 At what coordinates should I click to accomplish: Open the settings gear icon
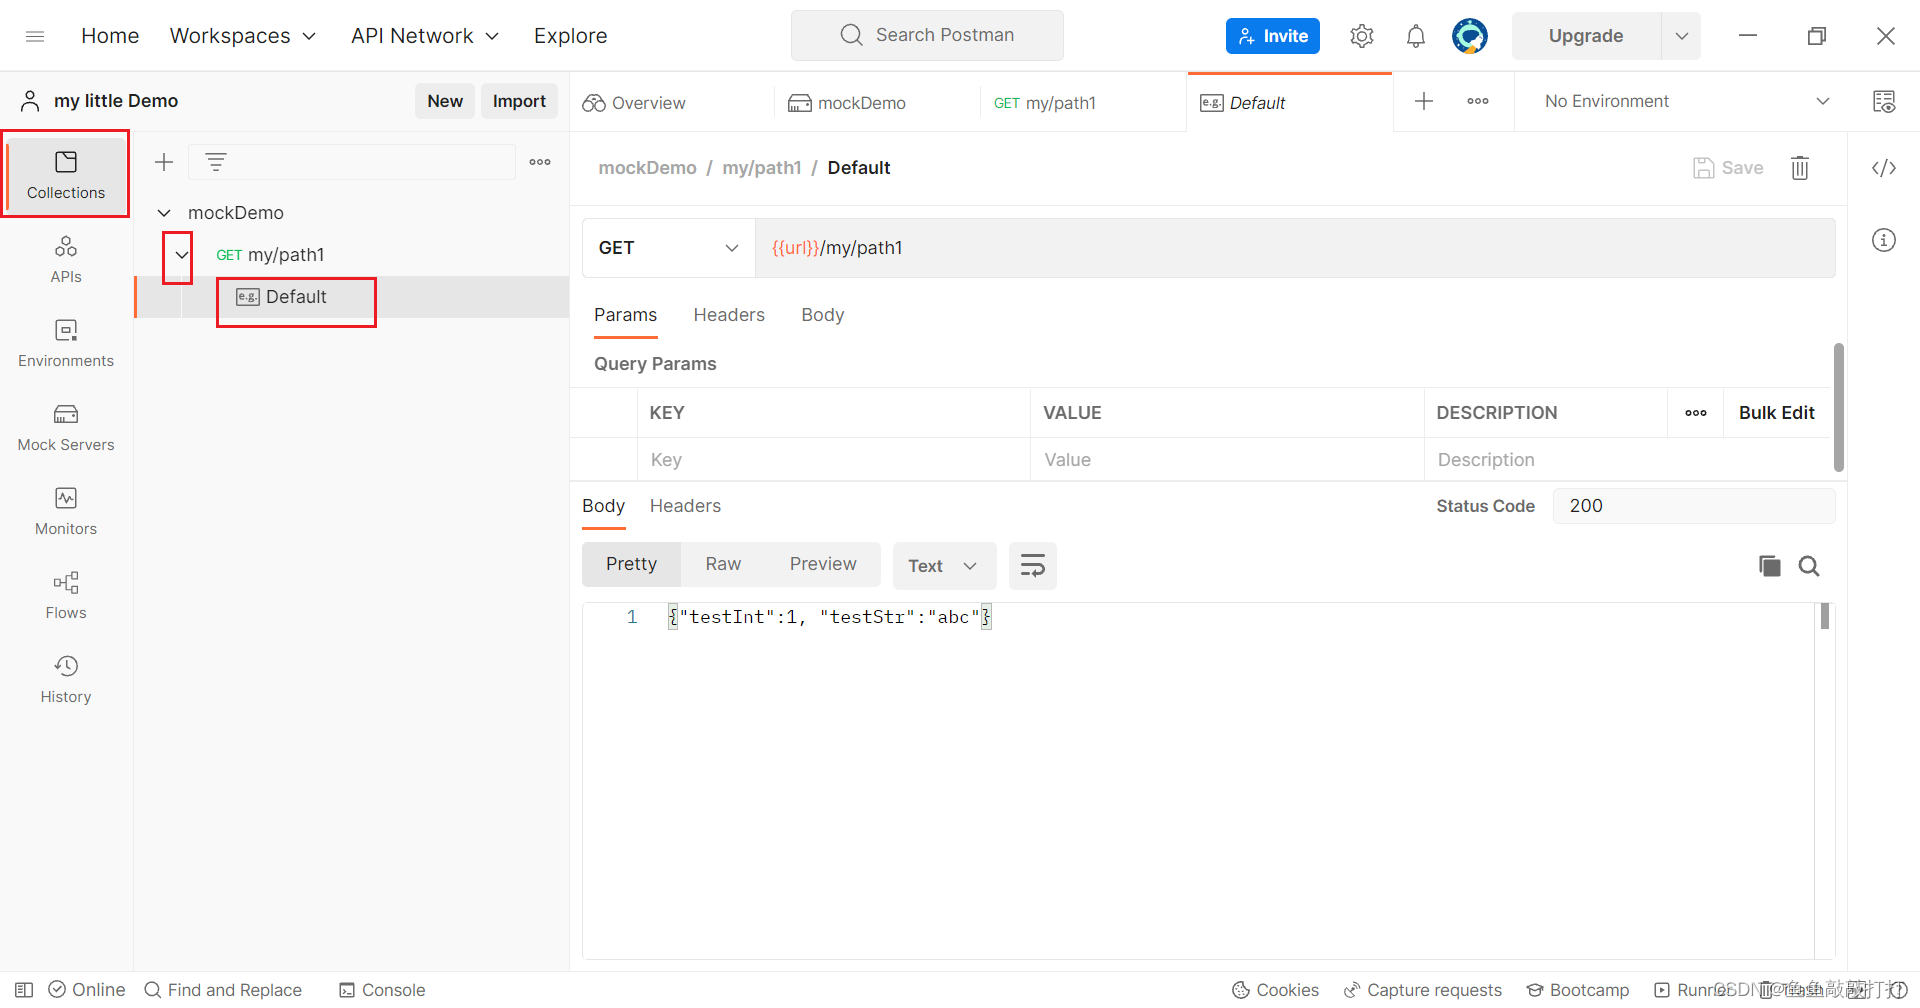1361,36
